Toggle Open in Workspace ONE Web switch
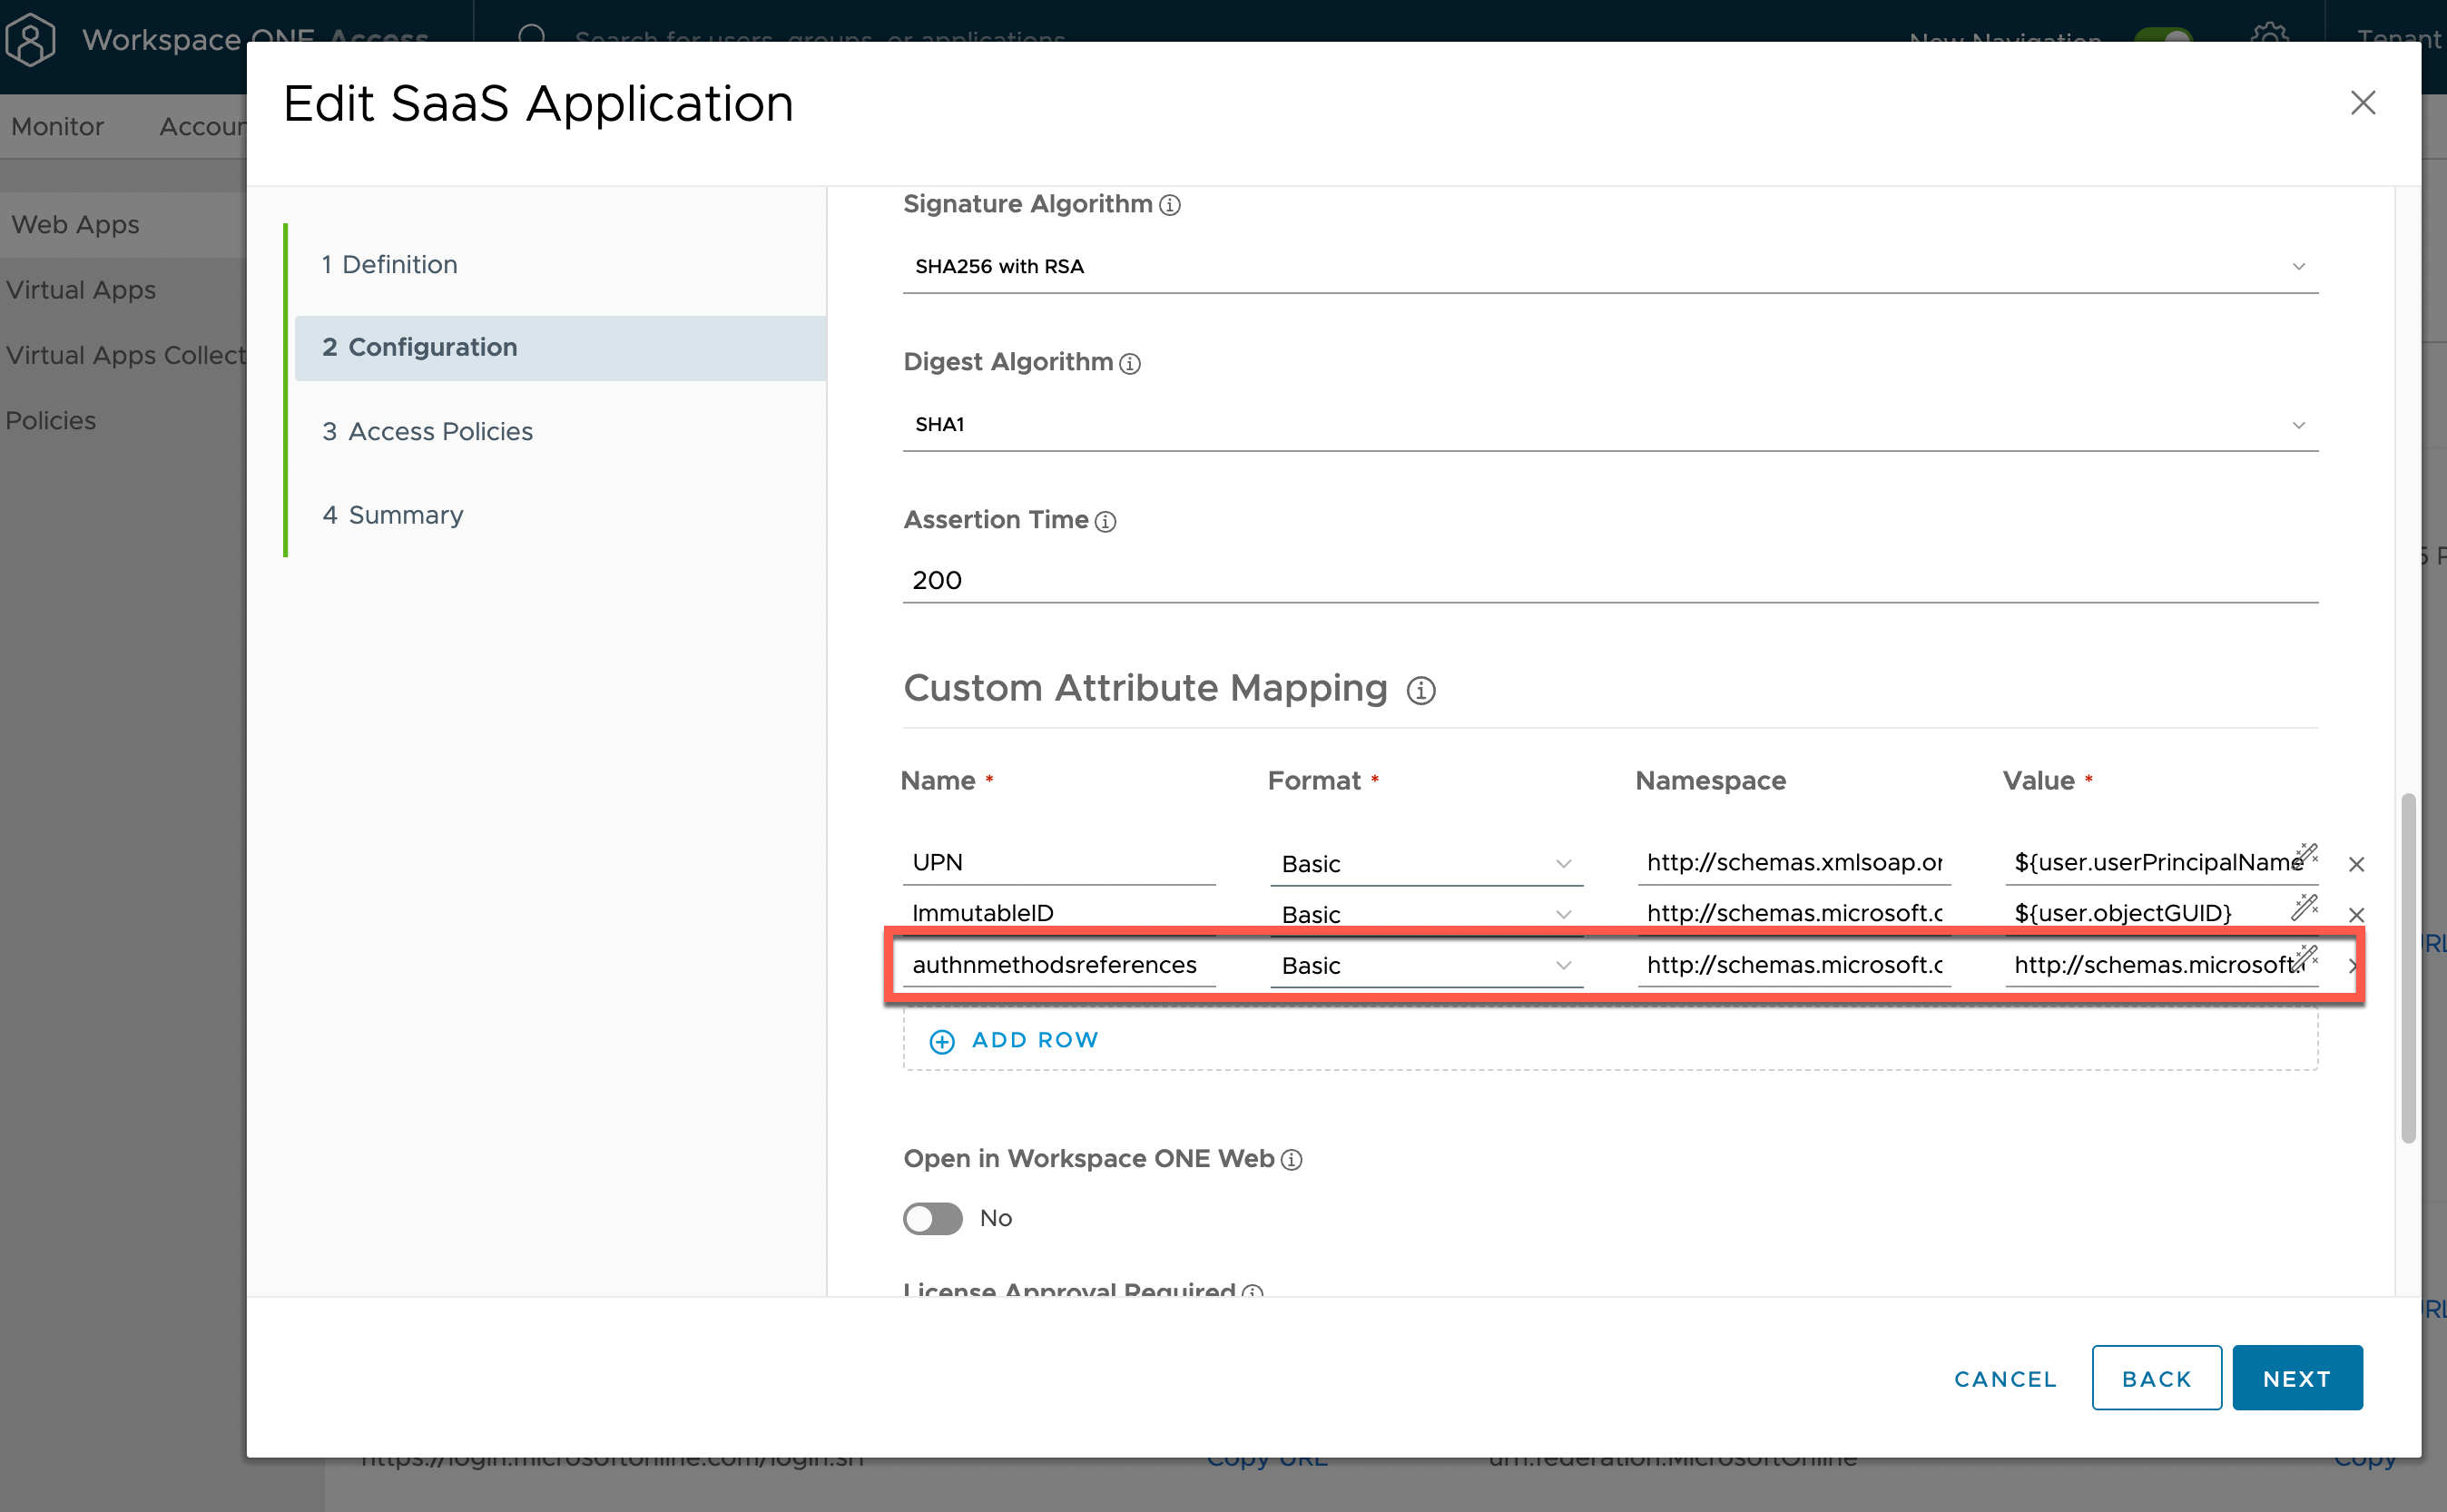2447x1512 pixels. [932, 1218]
